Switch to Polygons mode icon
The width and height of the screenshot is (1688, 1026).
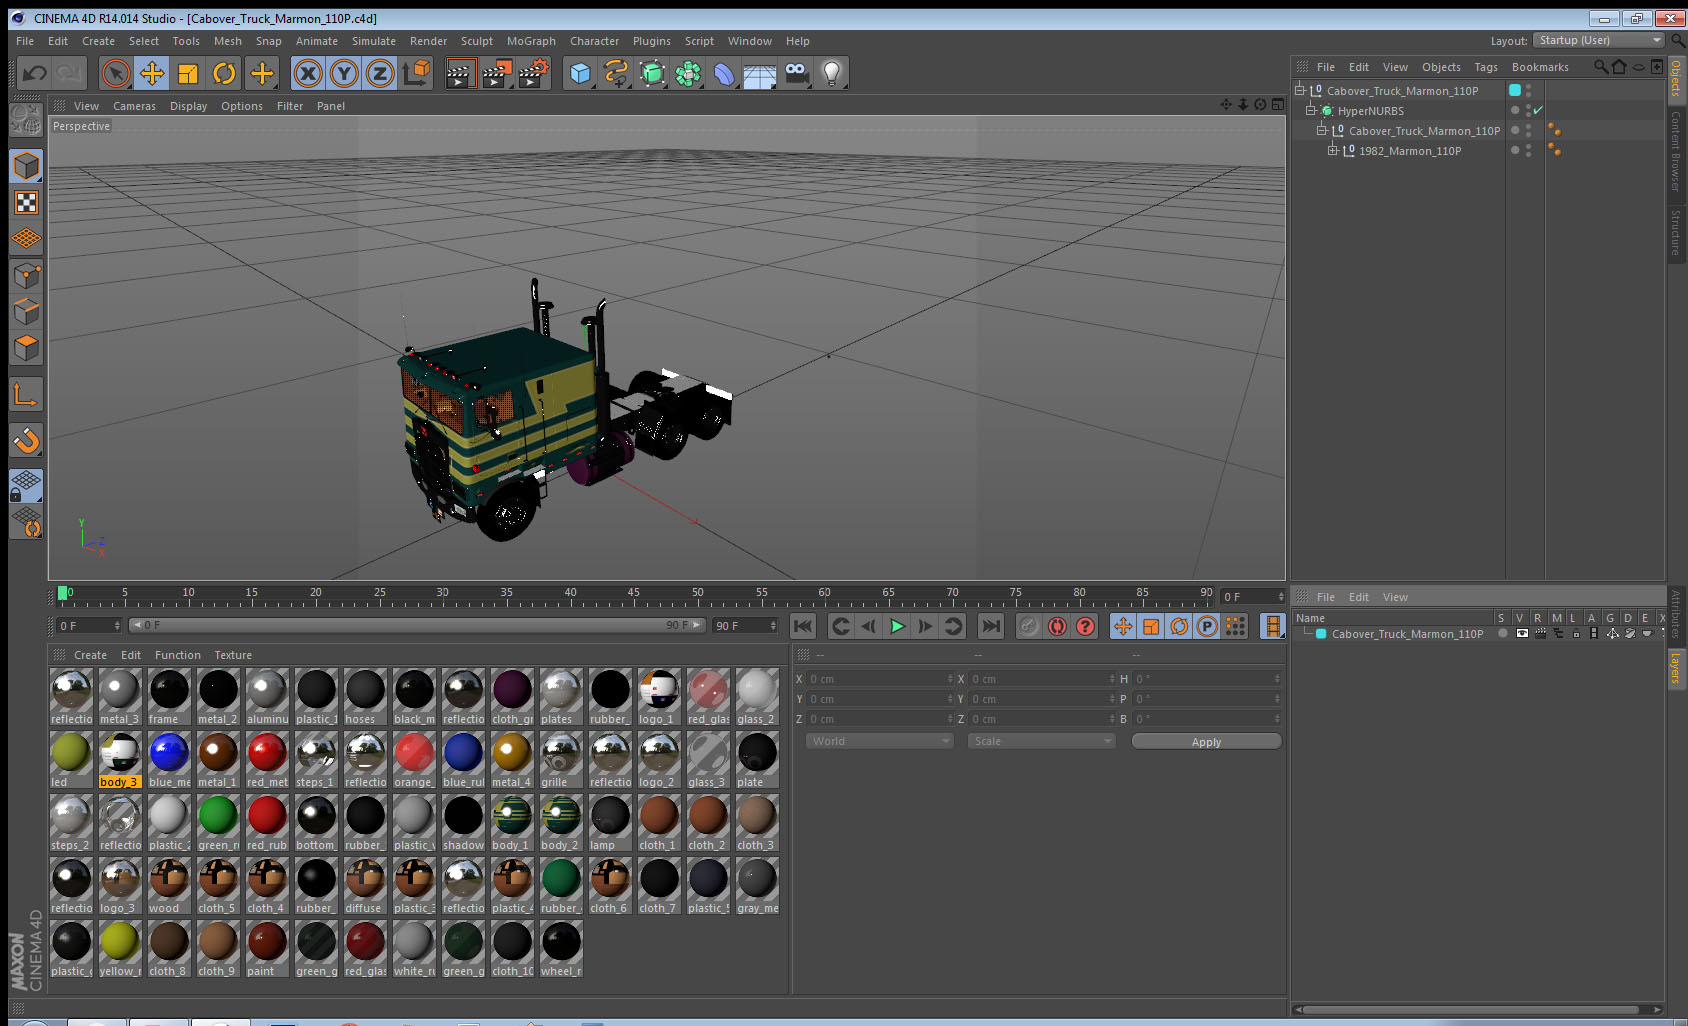26,348
